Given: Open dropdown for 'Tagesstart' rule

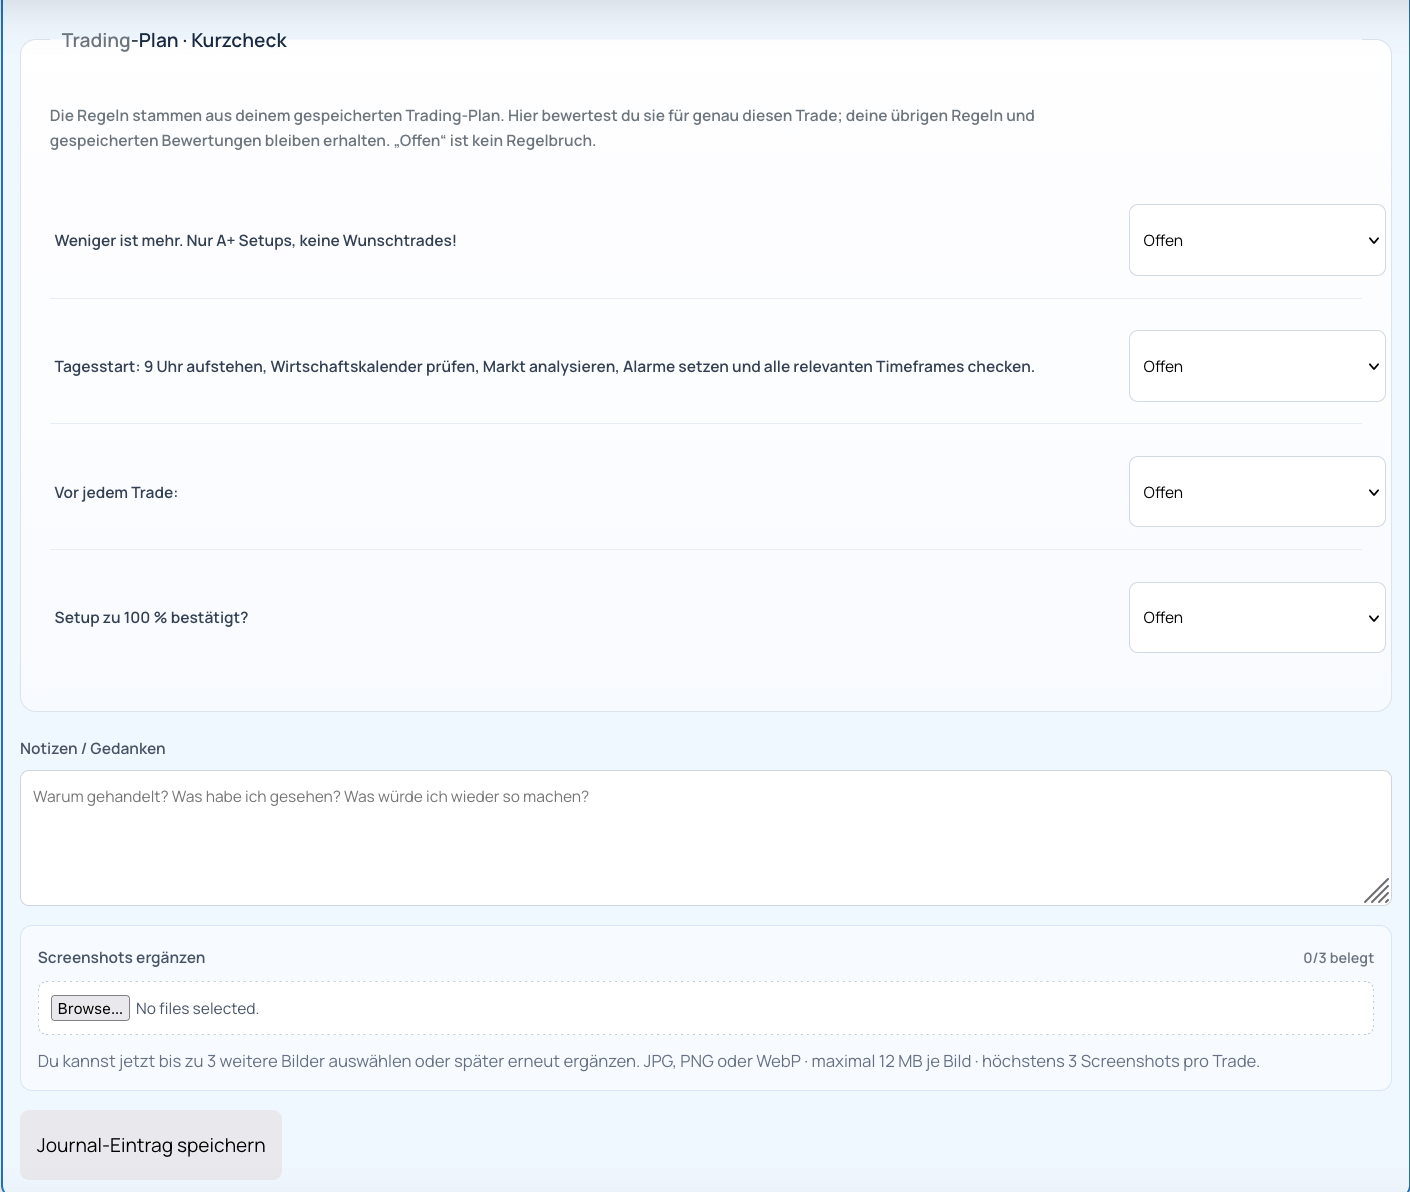Looking at the screenshot, I should (x=1257, y=366).
